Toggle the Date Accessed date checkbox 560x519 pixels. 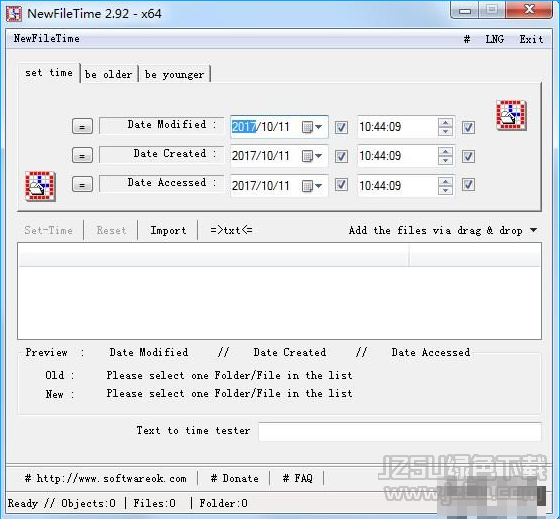(x=341, y=185)
